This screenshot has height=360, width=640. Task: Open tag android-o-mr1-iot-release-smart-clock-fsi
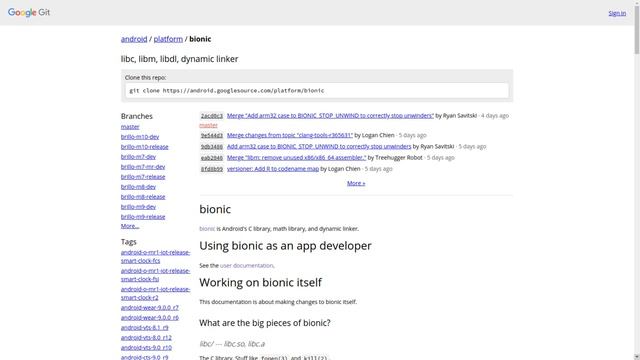coord(155,275)
